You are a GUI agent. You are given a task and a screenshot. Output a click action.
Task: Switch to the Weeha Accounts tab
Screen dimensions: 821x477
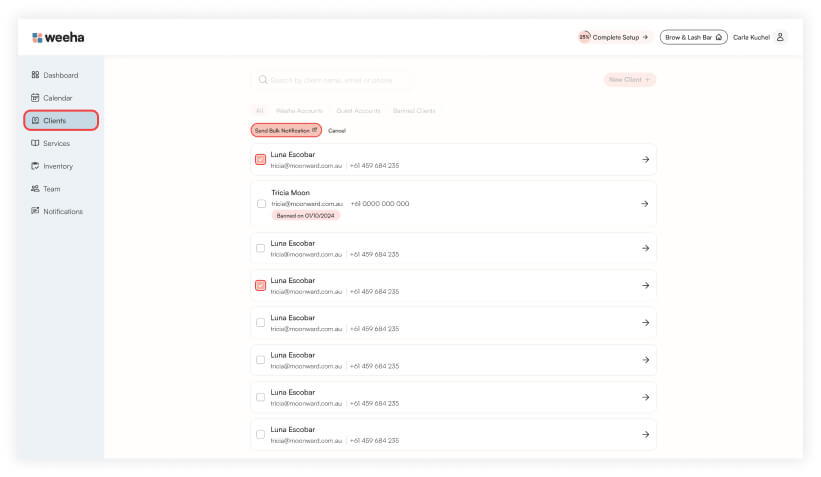[x=299, y=110]
